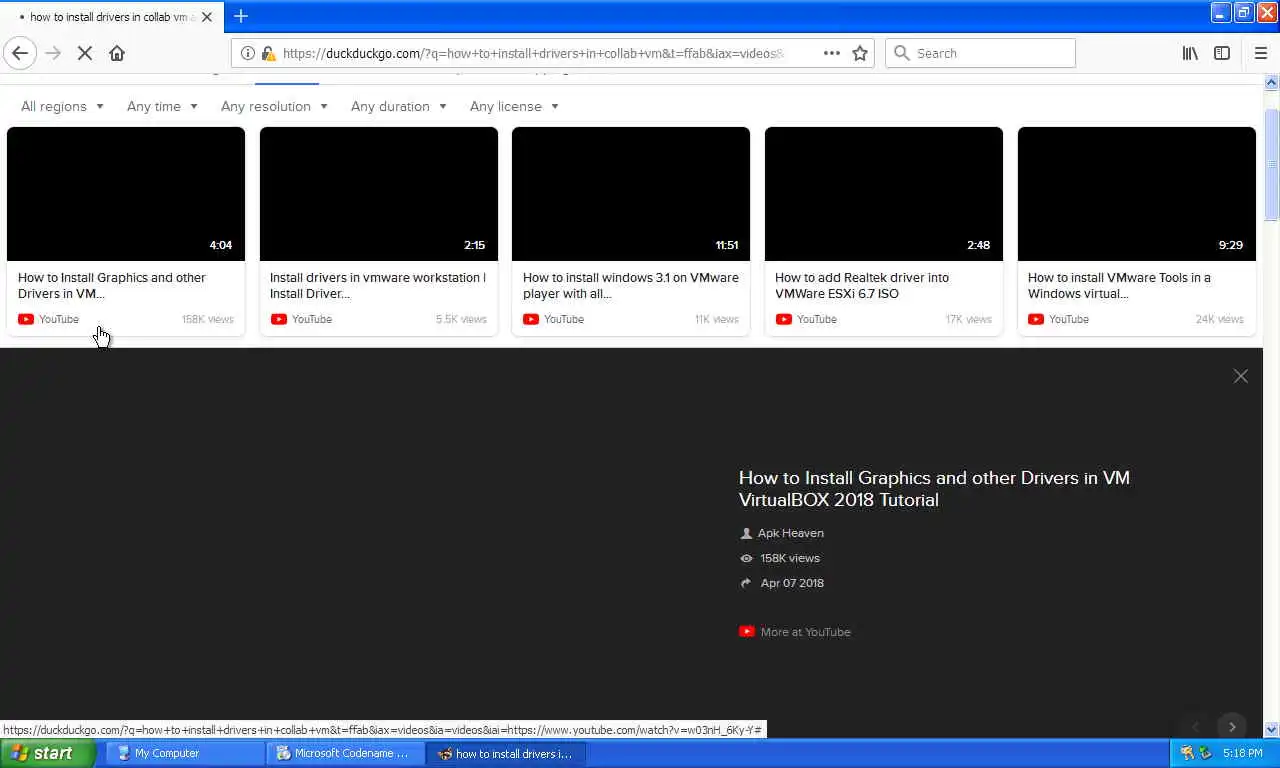
Task: Open a new browser tab
Action: coord(241,16)
